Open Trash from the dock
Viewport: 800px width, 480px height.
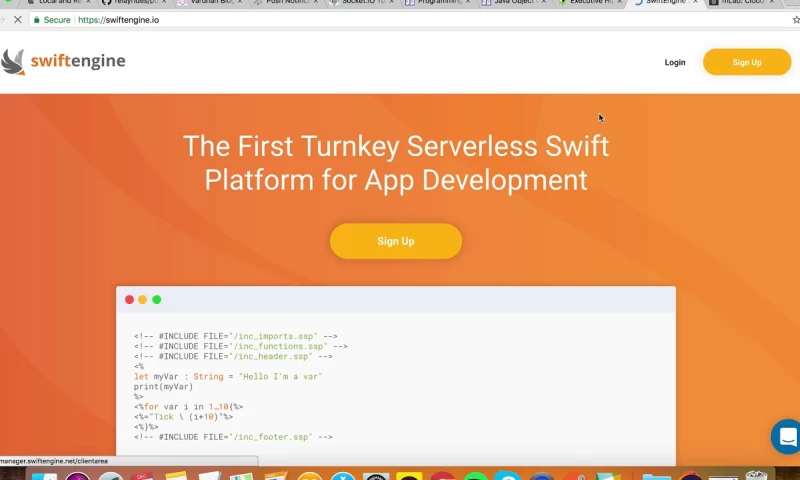point(756,475)
